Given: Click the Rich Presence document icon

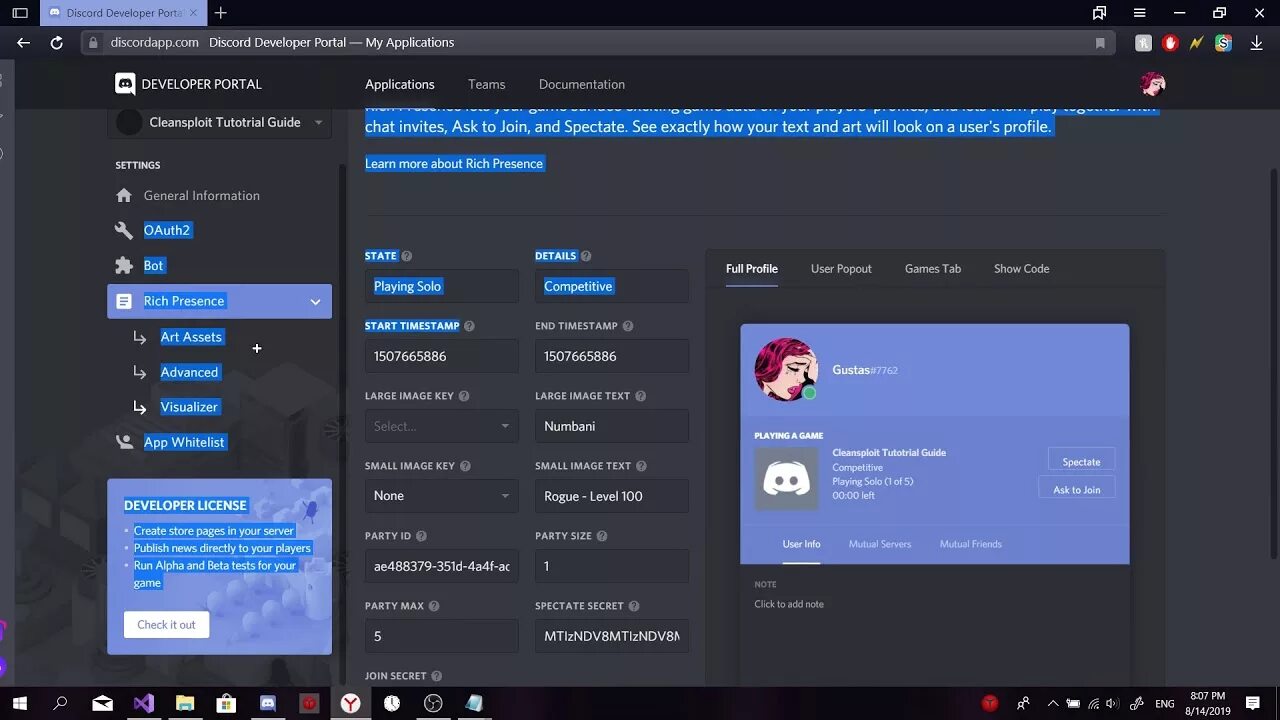Looking at the screenshot, I should [x=124, y=301].
